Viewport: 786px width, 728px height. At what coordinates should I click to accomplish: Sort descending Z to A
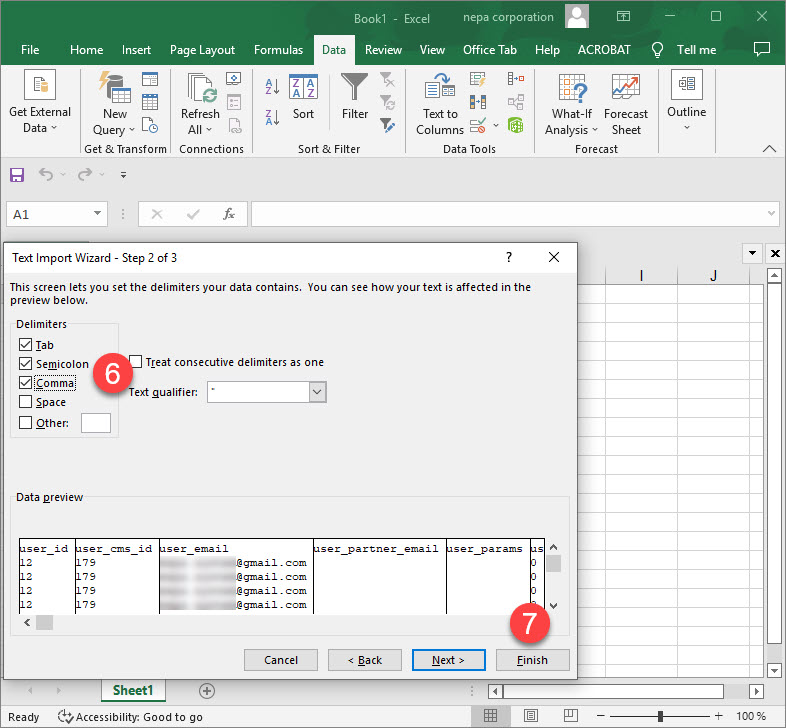[x=272, y=117]
